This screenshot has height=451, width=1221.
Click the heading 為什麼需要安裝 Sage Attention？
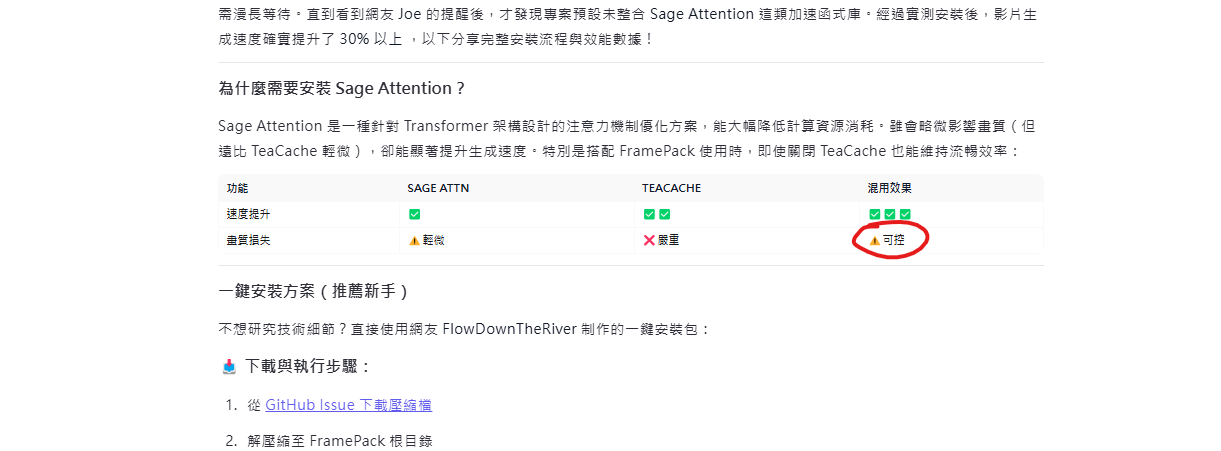click(343, 88)
